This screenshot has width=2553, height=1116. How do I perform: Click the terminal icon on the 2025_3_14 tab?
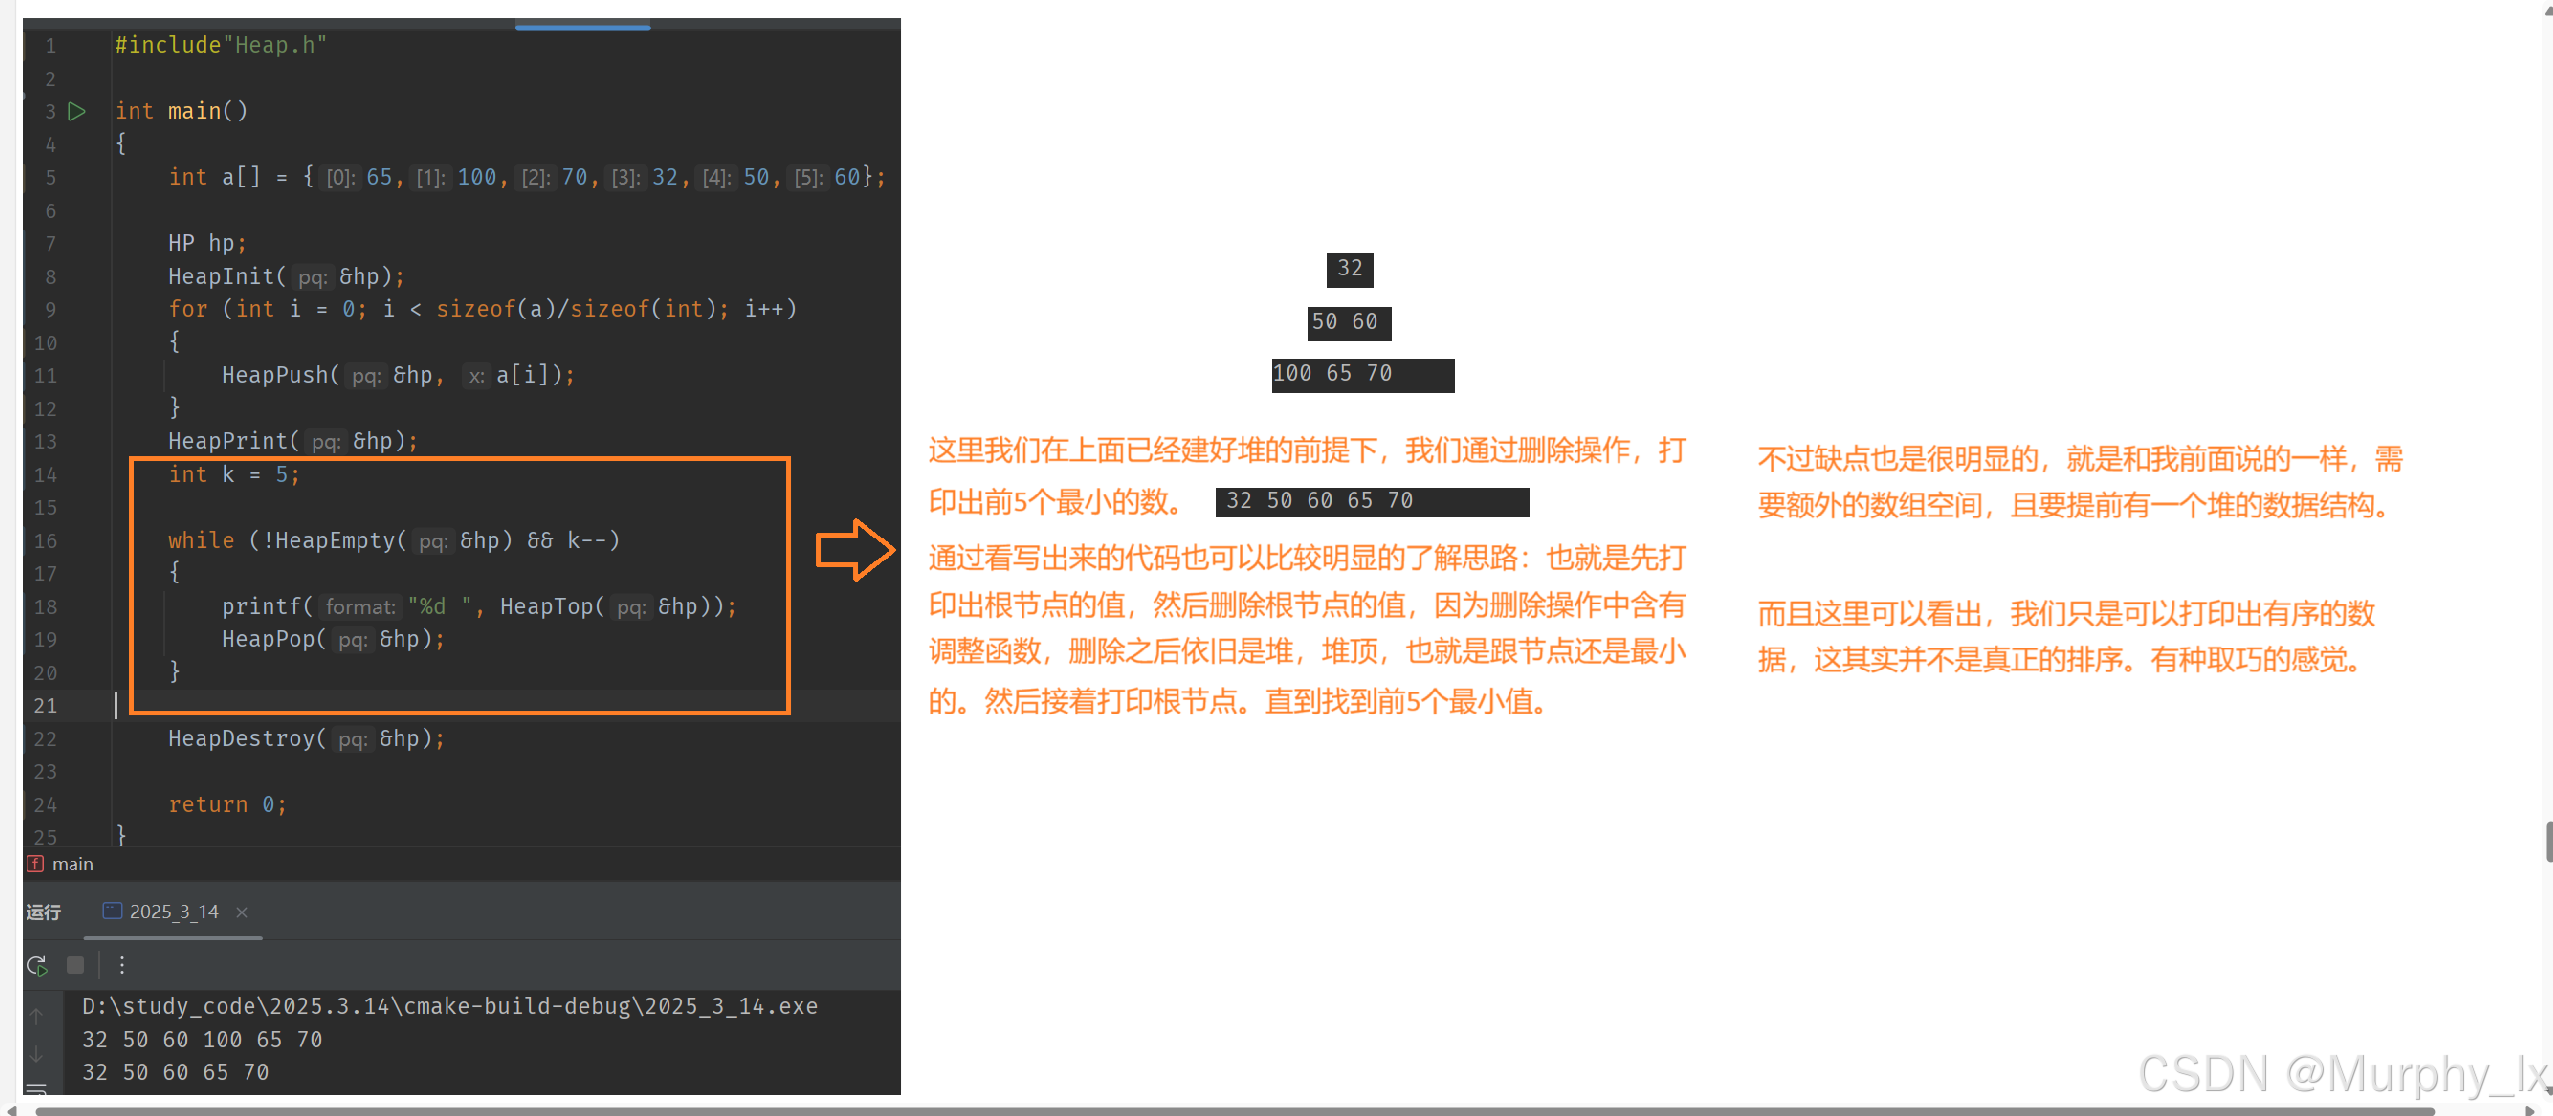tap(112, 911)
